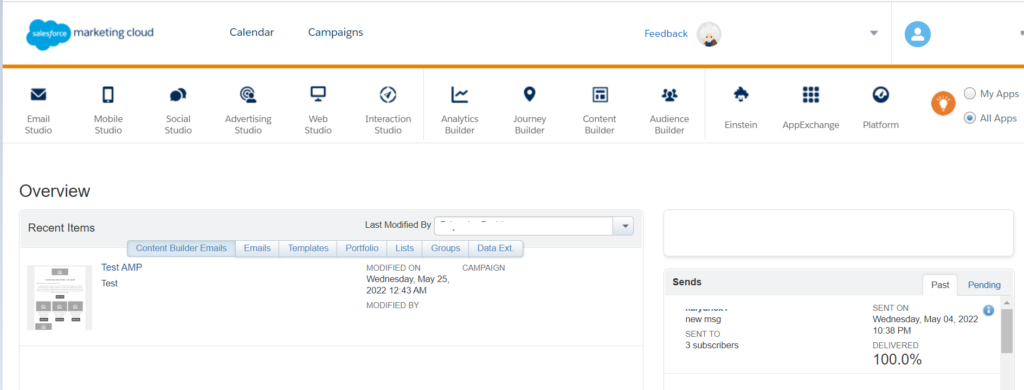
Task: Click the Salesforce Marketing Cloud logo
Action: click(90, 33)
